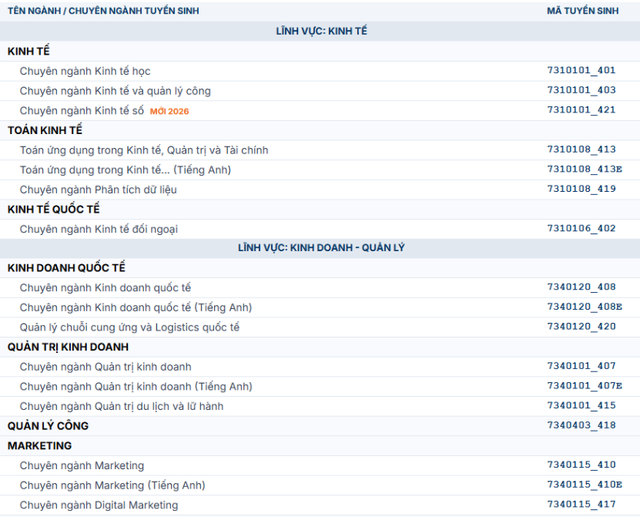Image resolution: width=640 pixels, height=517 pixels.
Task: Select the "LĨNH VỰC: KINH TẾ" section header
Action: tap(321, 31)
